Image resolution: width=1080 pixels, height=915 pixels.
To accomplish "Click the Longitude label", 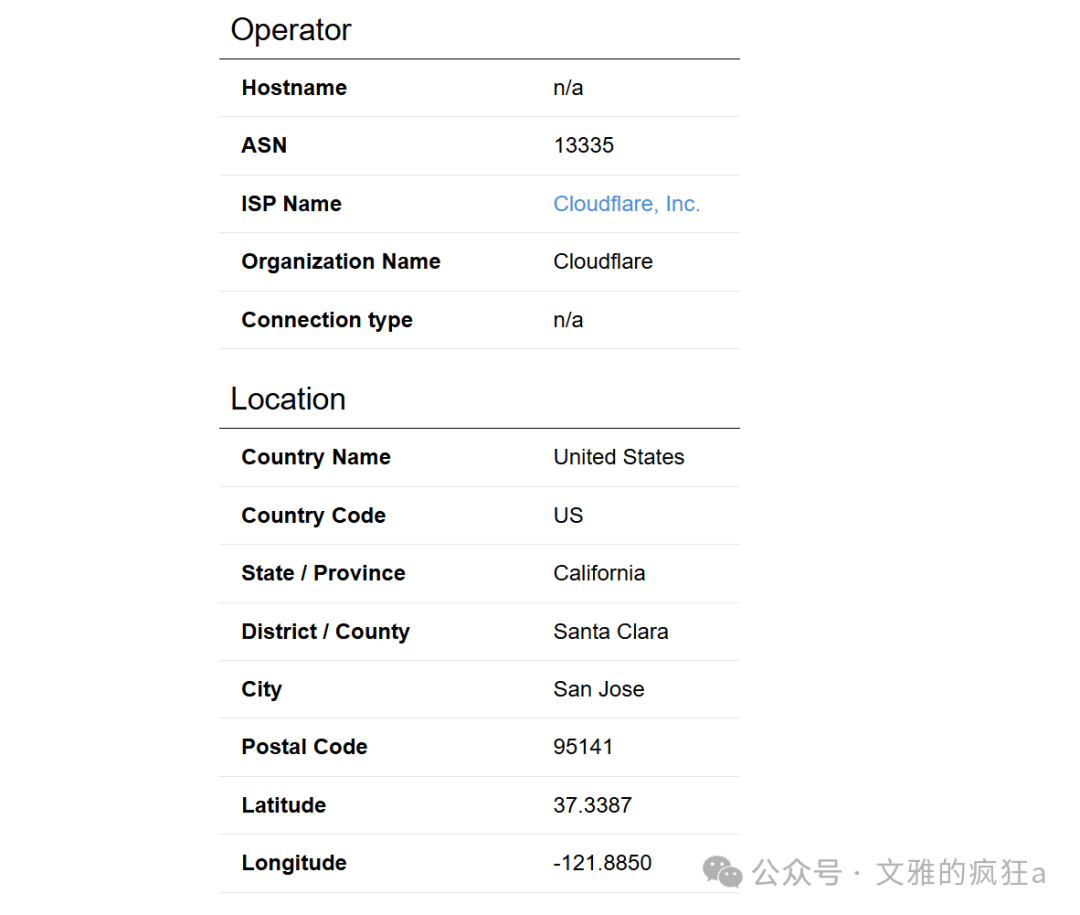I will [x=294, y=863].
